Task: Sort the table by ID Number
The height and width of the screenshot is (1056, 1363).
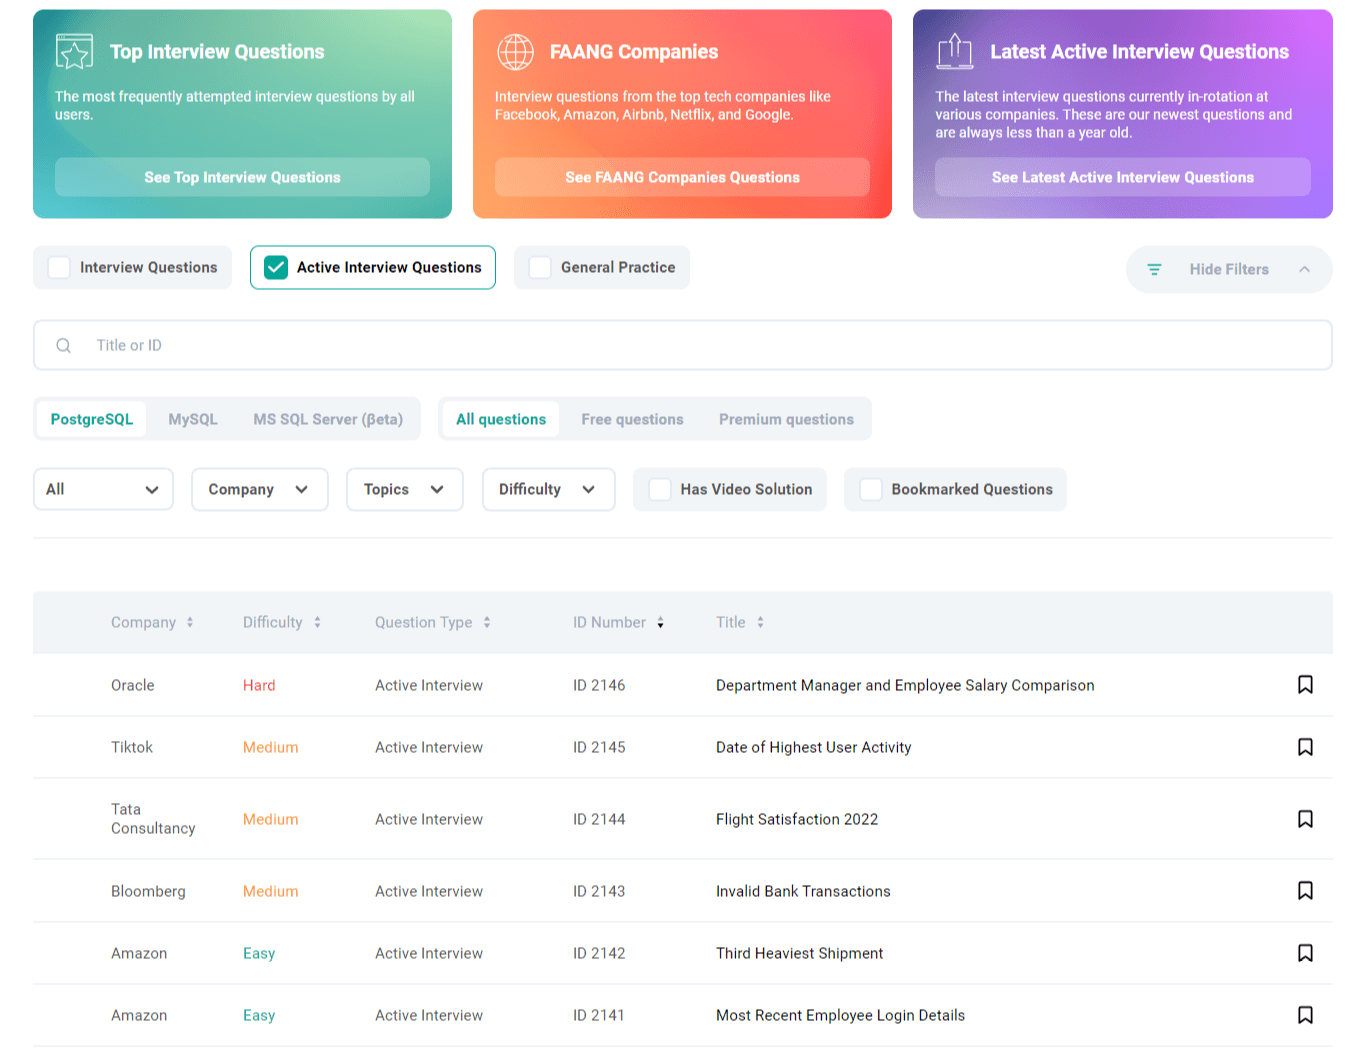Action: click(660, 621)
